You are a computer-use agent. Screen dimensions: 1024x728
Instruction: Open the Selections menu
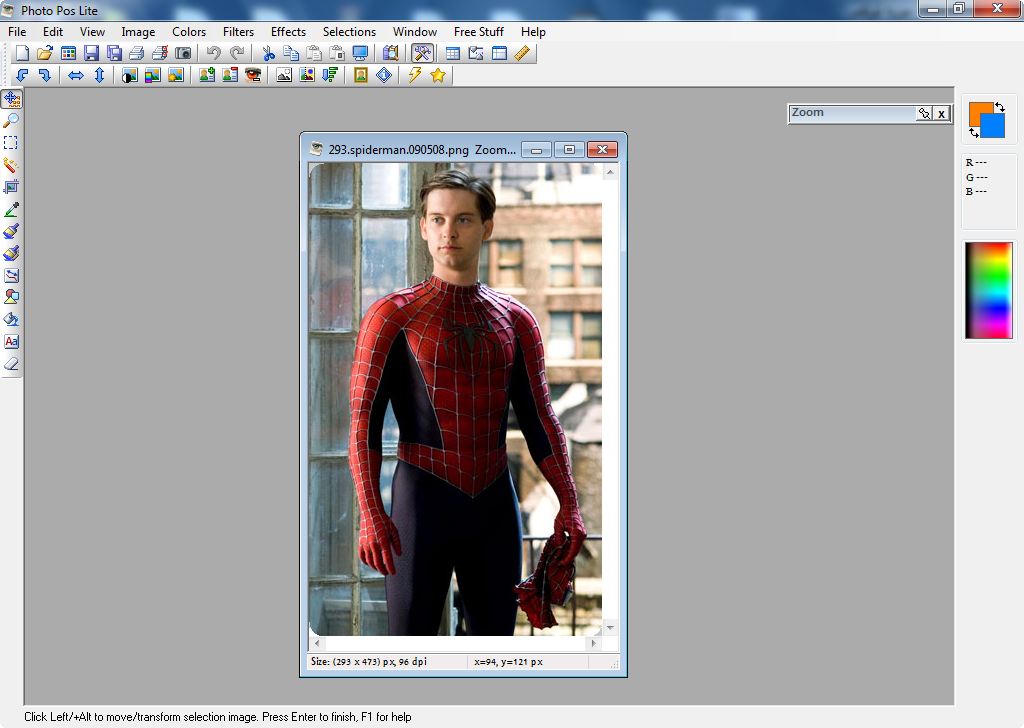click(349, 31)
